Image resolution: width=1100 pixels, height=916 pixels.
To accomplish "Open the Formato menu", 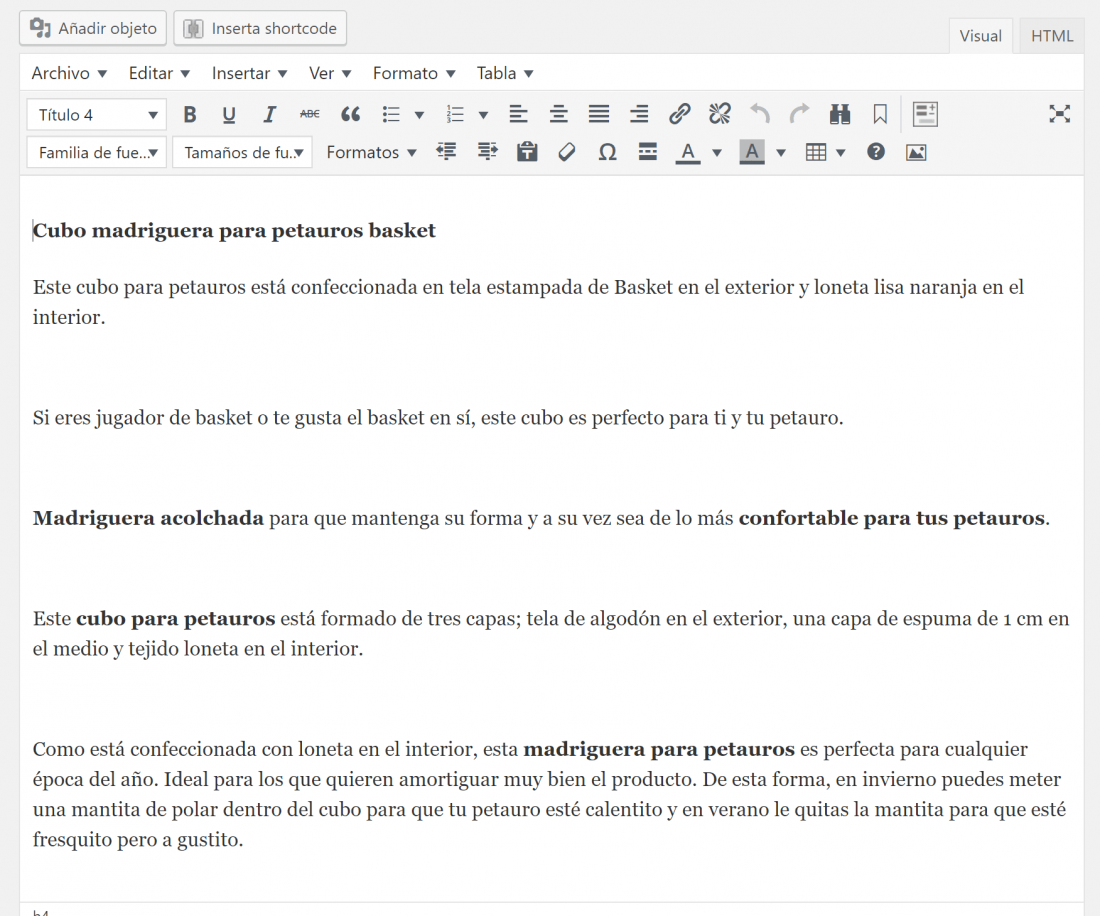I will 414,73.
